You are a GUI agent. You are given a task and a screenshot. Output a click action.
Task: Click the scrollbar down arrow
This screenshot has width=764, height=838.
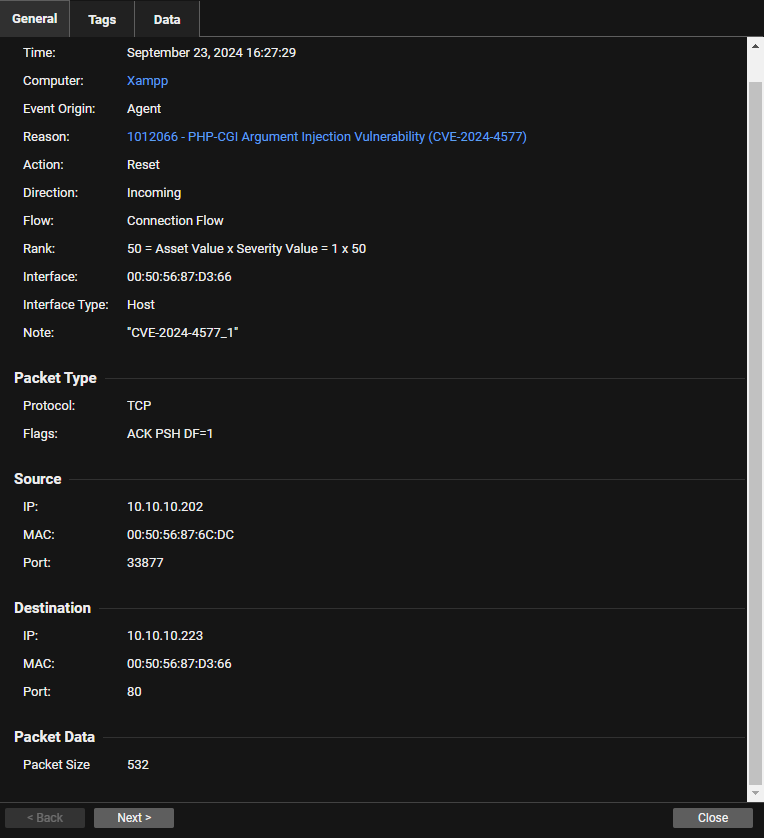tap(755, 793)
